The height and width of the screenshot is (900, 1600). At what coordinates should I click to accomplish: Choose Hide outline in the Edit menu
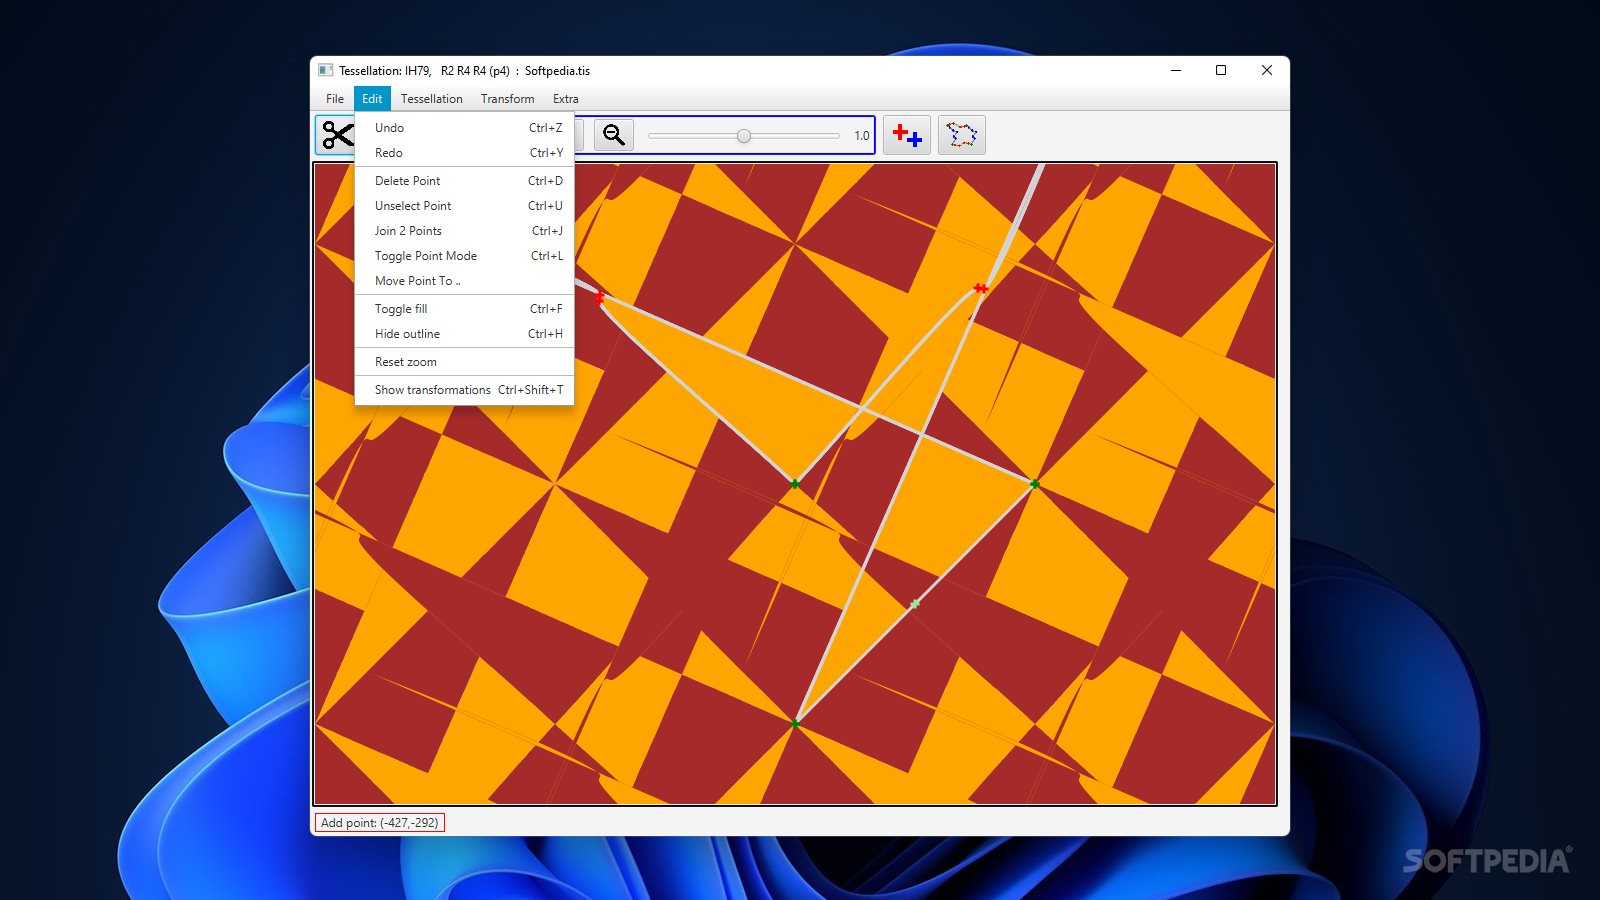tap(465, 334)
